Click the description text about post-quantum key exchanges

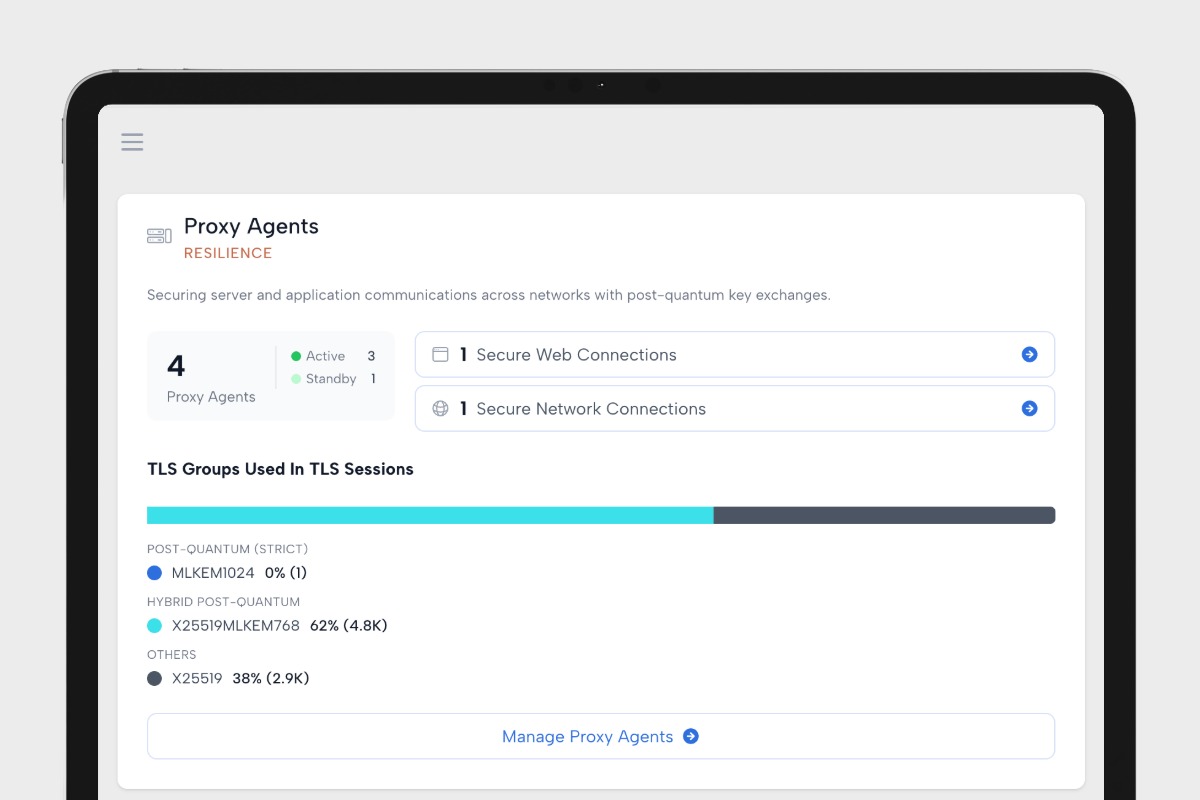(489, 296)
